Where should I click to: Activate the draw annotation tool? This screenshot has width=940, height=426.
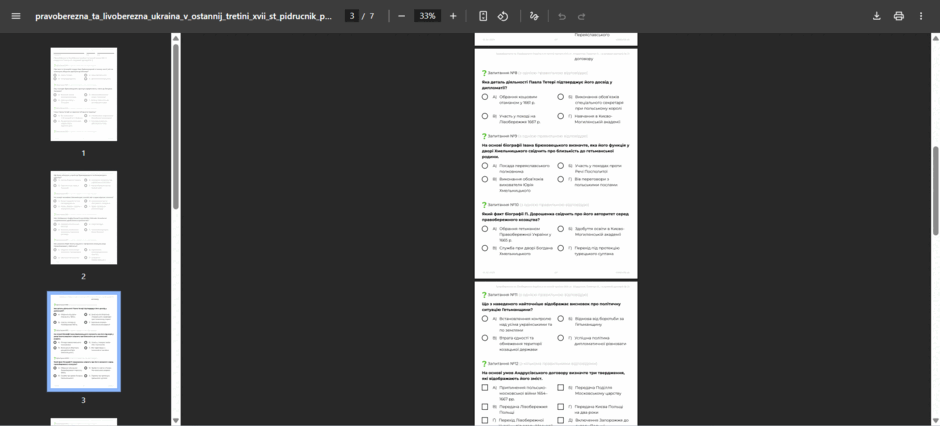pyautogui.click(x=534, y=16)
